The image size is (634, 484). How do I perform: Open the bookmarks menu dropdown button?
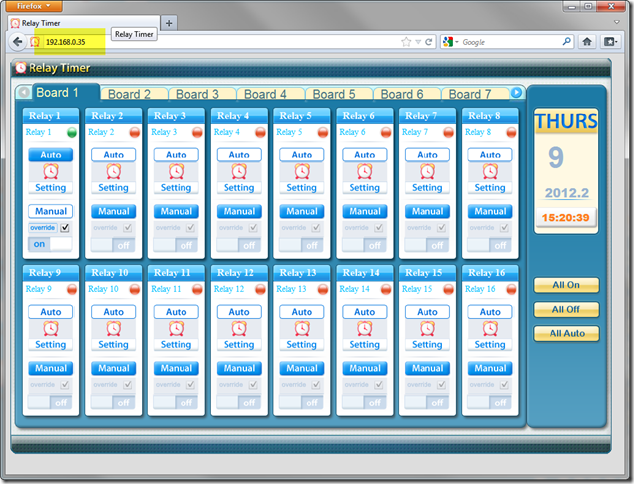[x=611, y=42]
